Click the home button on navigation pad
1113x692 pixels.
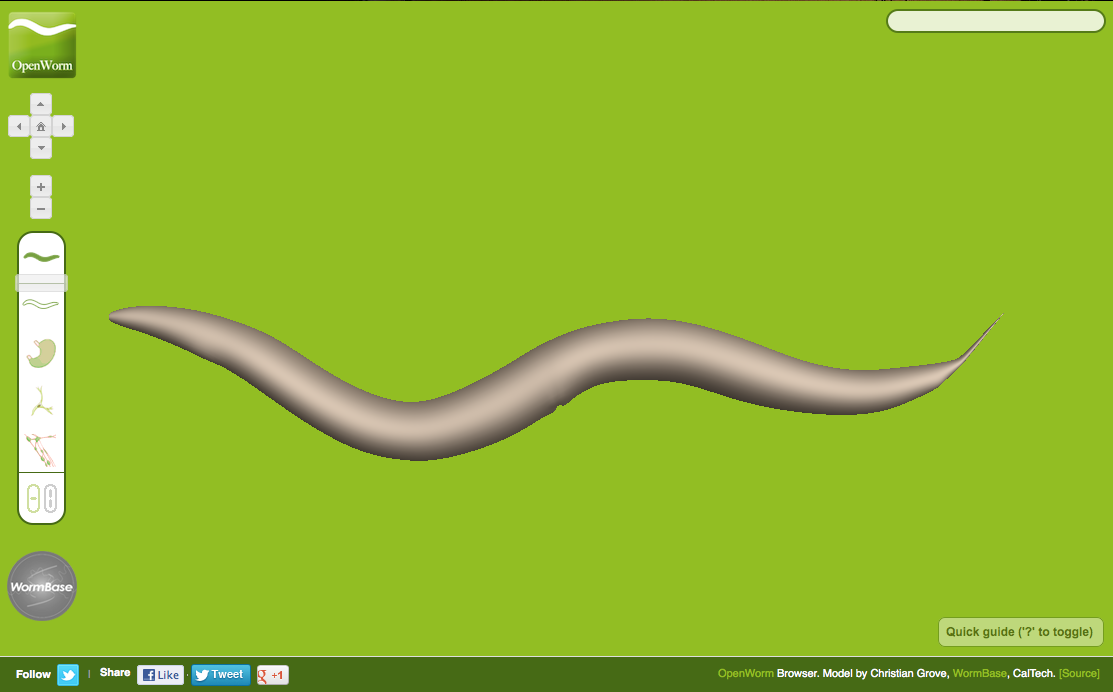[41, 126]
